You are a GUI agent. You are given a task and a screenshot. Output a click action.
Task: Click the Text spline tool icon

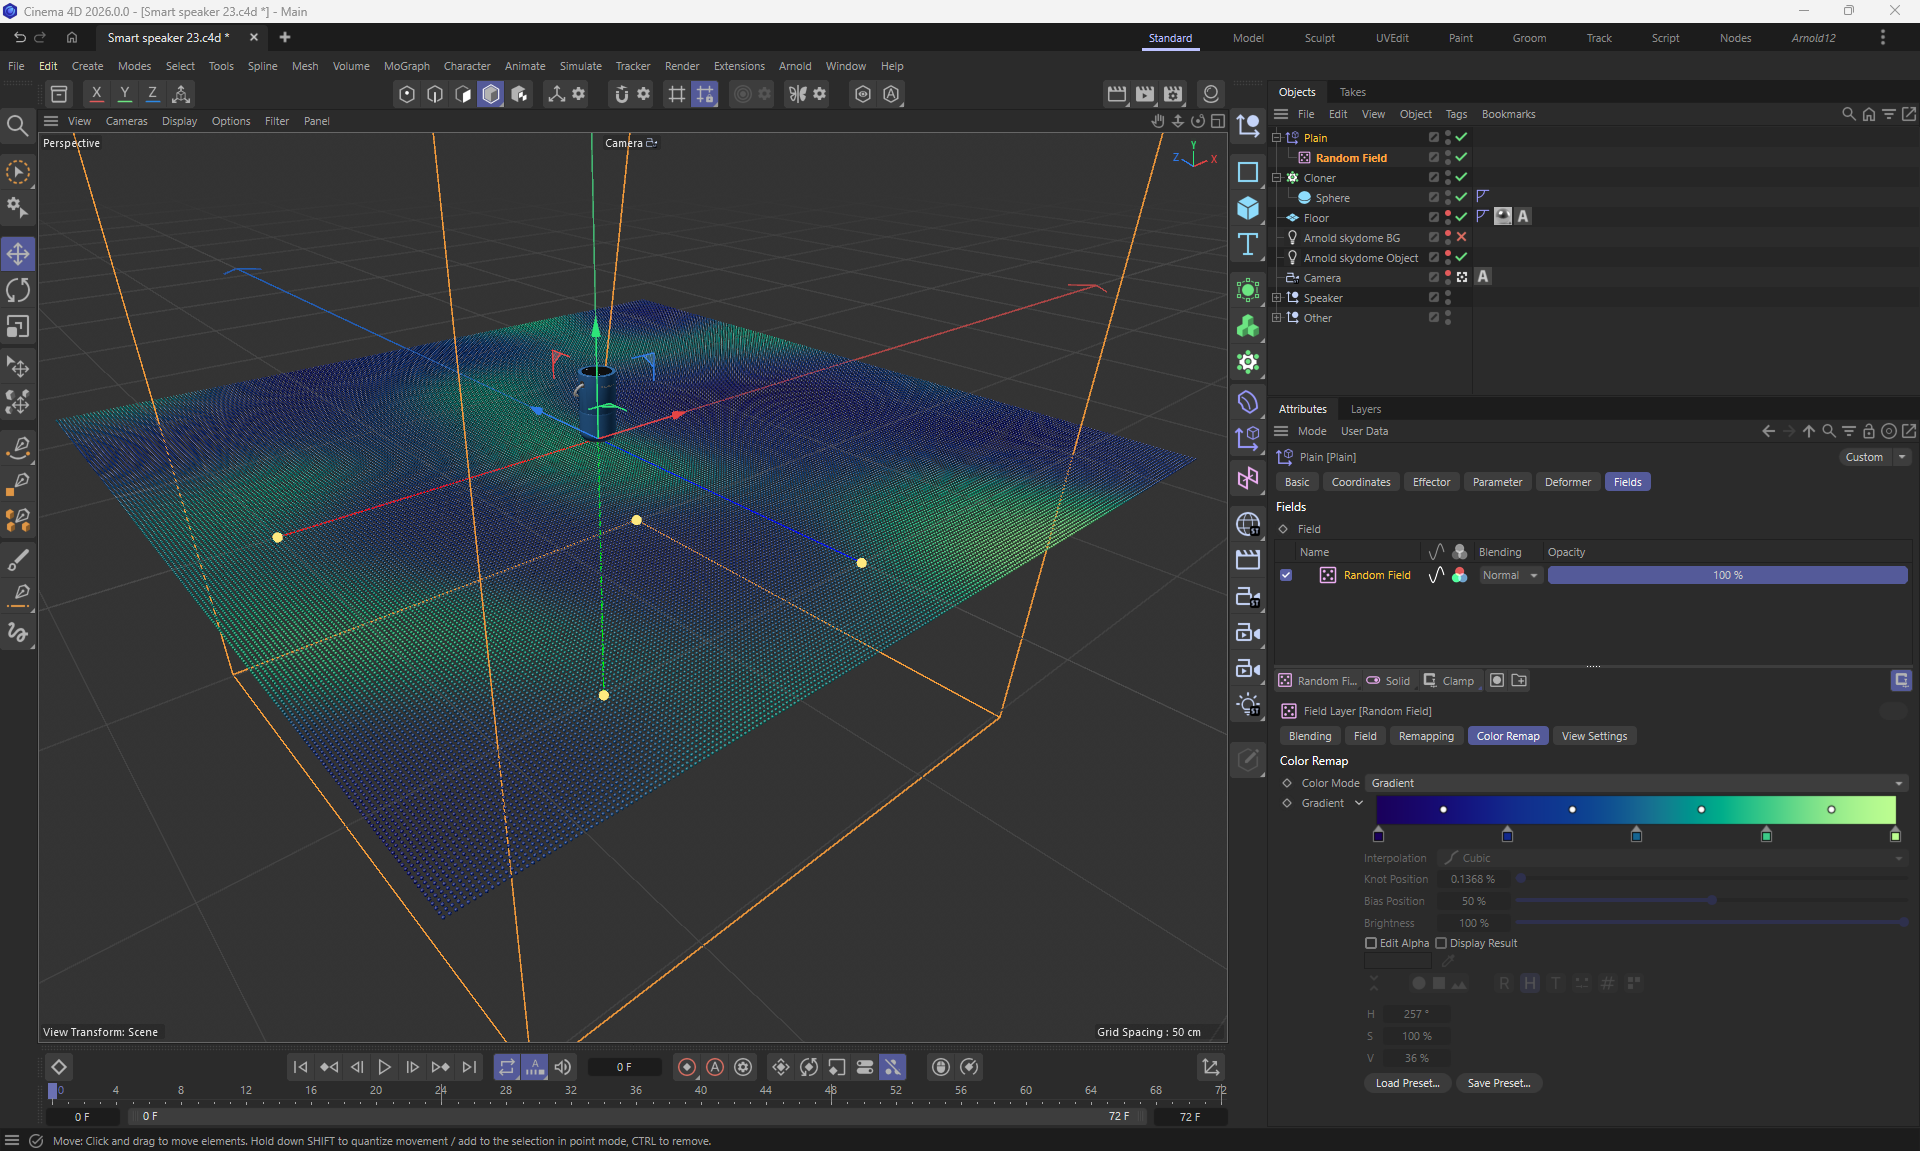tap(1247, 245)
